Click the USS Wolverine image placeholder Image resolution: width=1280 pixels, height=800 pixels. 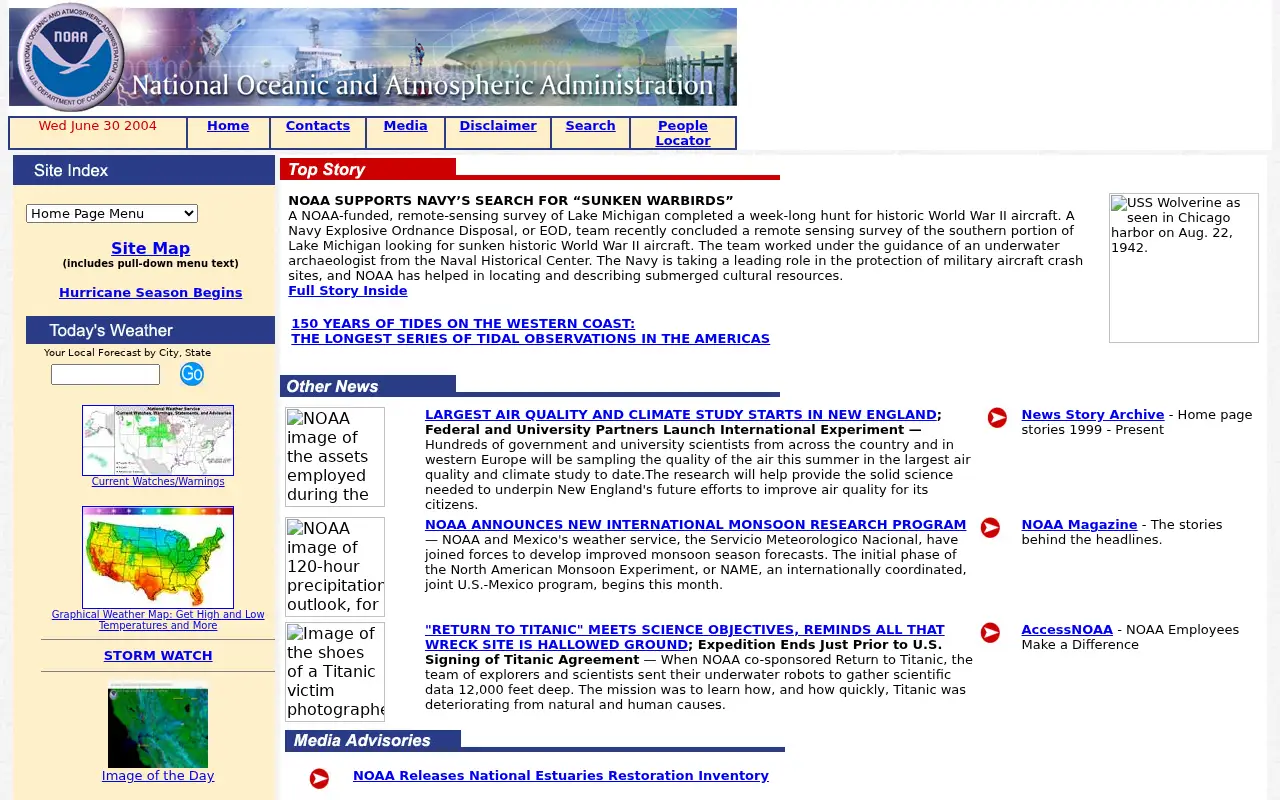tap(1184, 268)
